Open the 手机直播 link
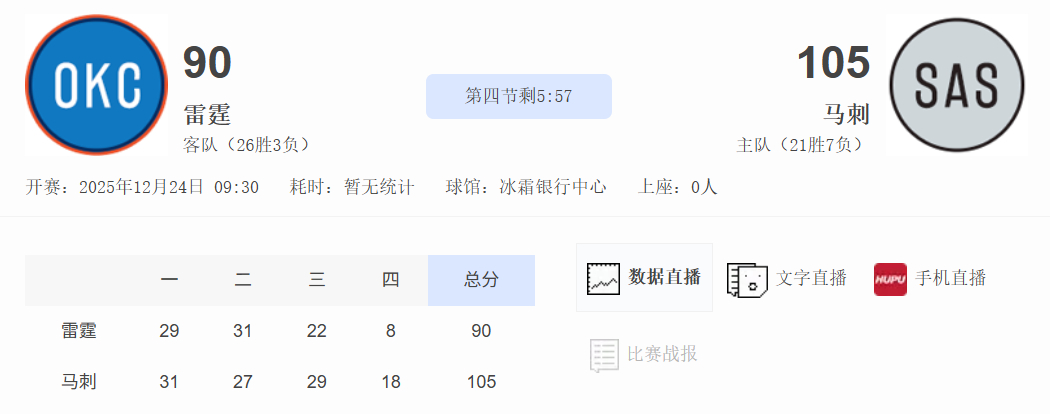1050x414 pixels. (950, 277)
